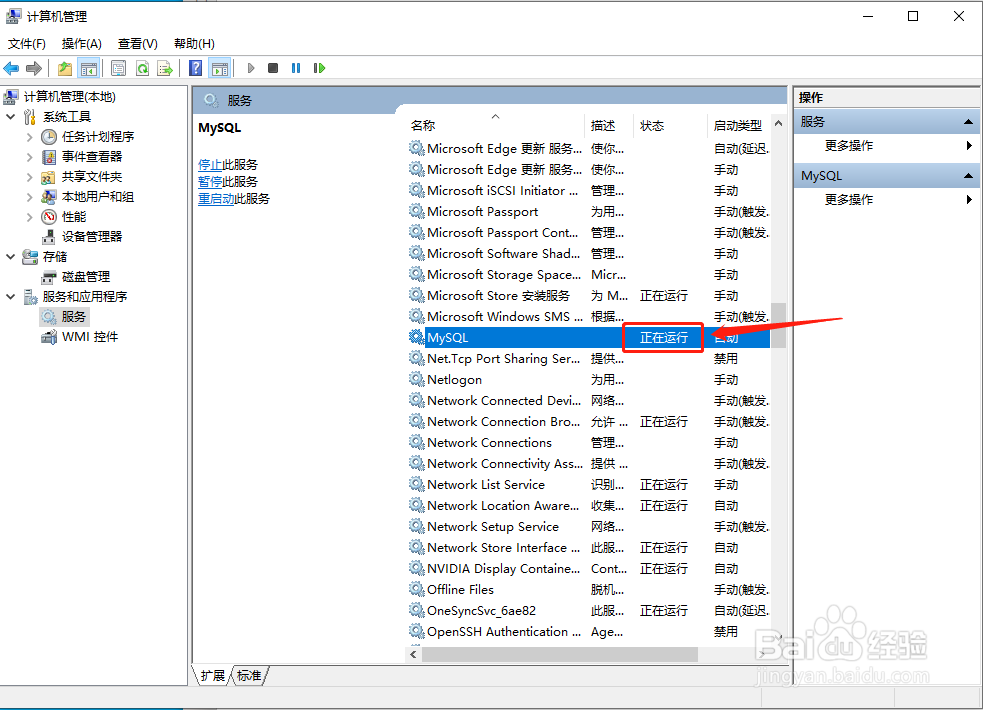Viewport: 983px width, 710px height.
Task: Collapse the 系统工具 tree node
Action: coord(11,117)
